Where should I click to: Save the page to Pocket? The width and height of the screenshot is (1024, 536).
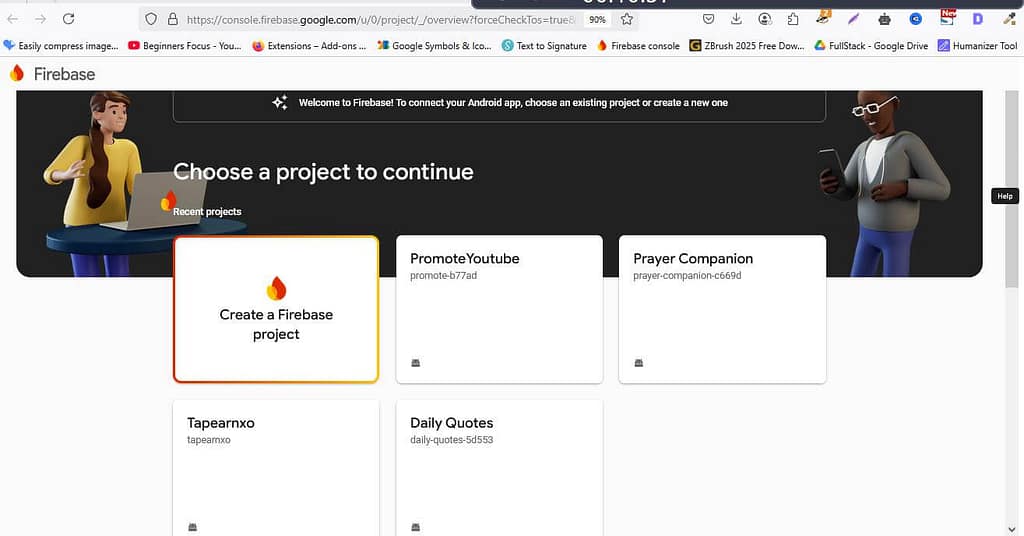point(709,19)
